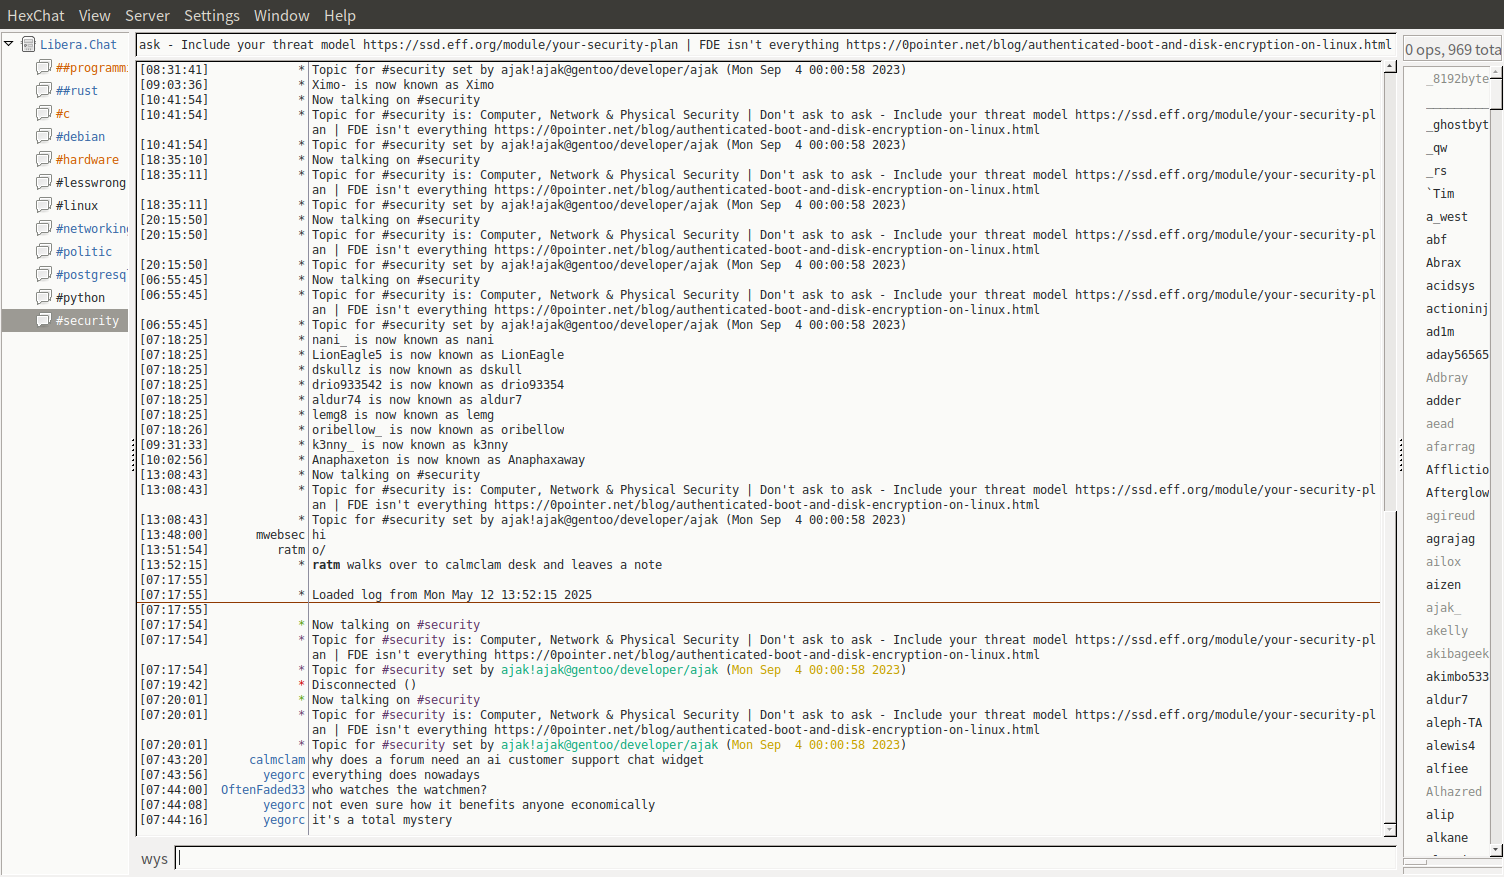This screenshot has width=1504, height=877.
Task: Click the message input field
Action: coord(785,858)
